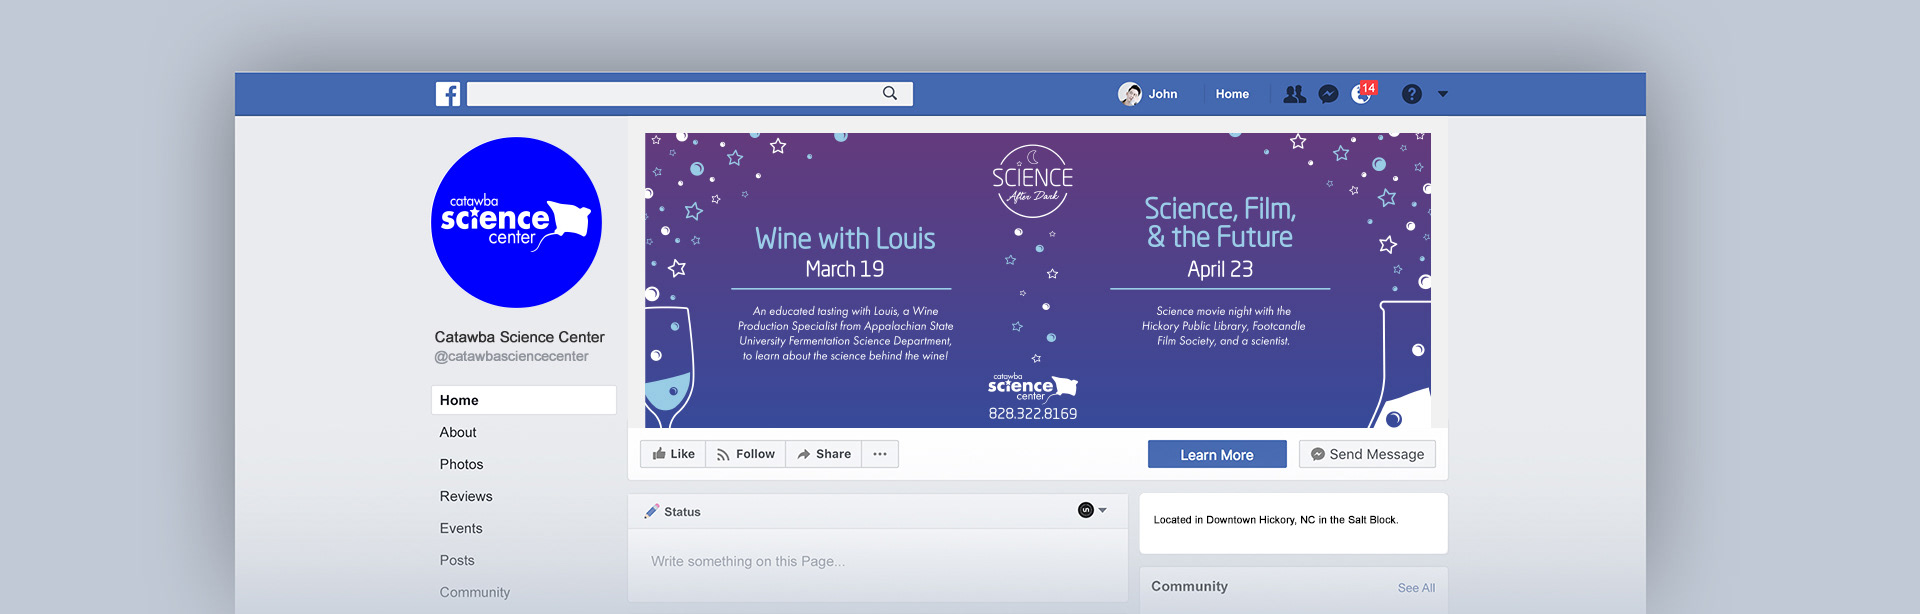Click the Located in Downtown Hickory text
Screen dimensions: 1920x614
(1276, 520)
